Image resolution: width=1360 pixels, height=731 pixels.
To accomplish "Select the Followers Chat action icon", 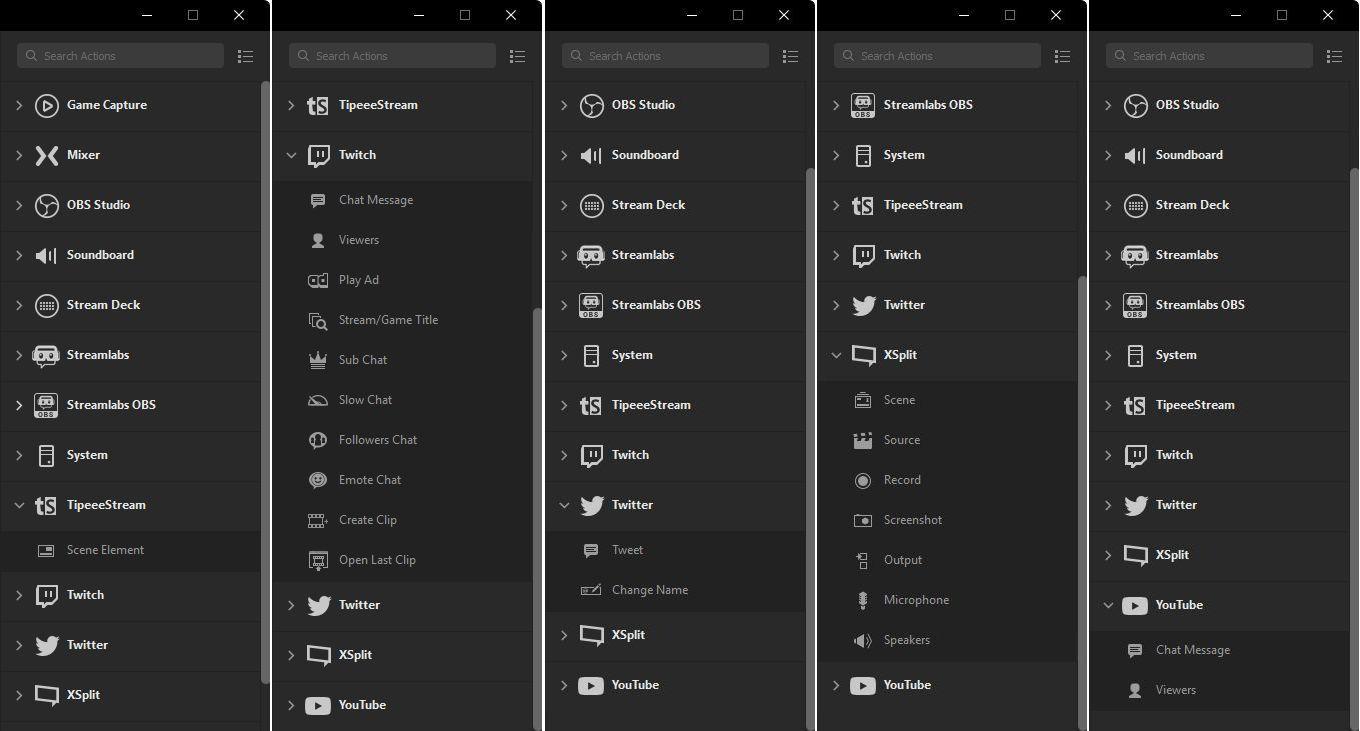I will click(x=318, y=440).
